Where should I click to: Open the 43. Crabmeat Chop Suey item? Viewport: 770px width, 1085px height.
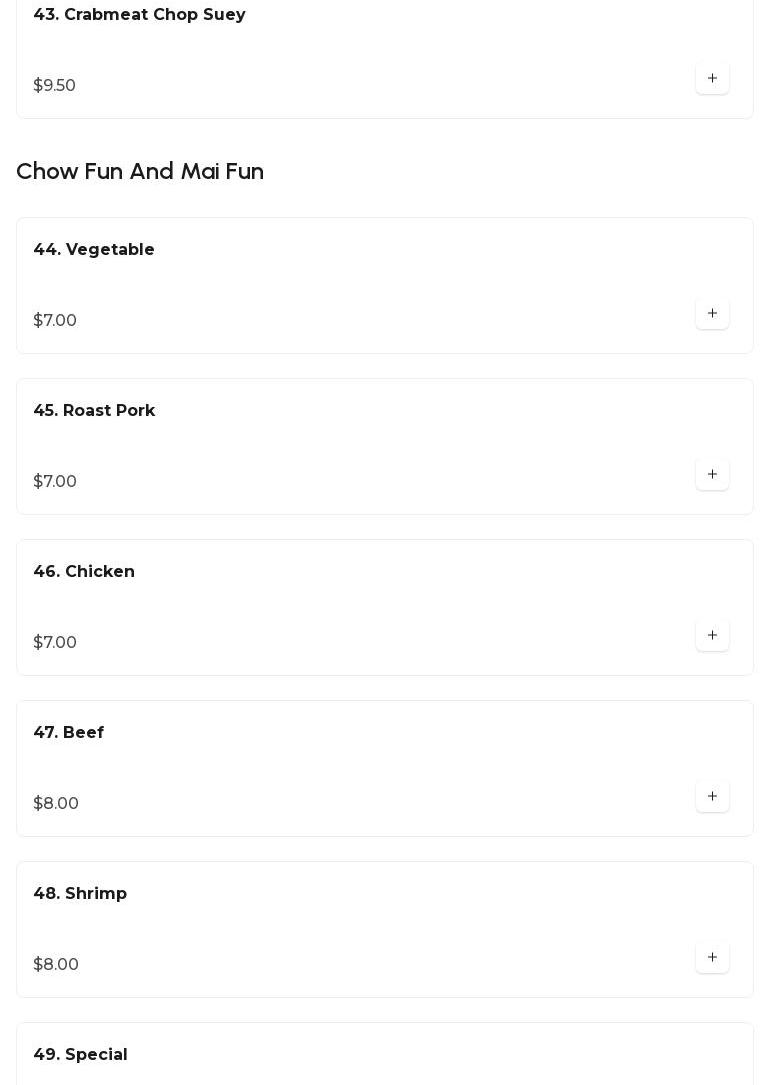pos(139,15)
